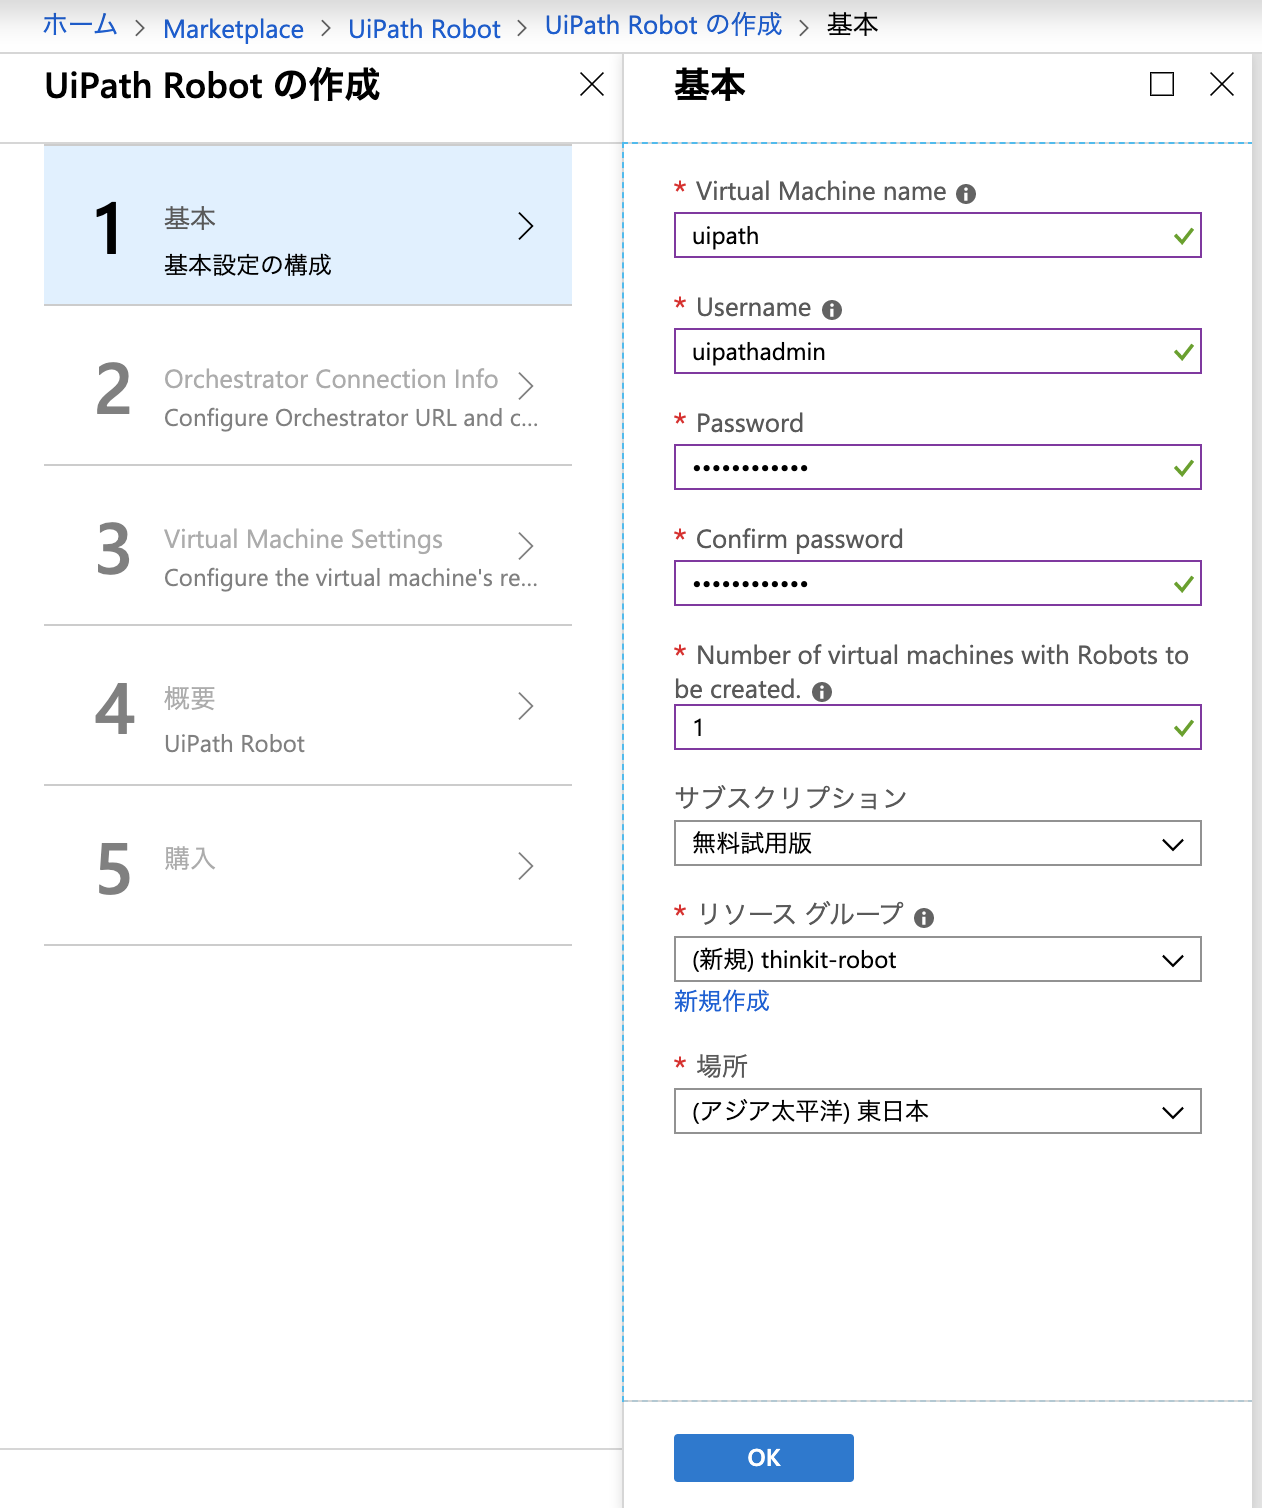Click the Virtual Machine name field containing uipath
This screenshot has height=1508, width=1262.
click(x=938, y=235)
